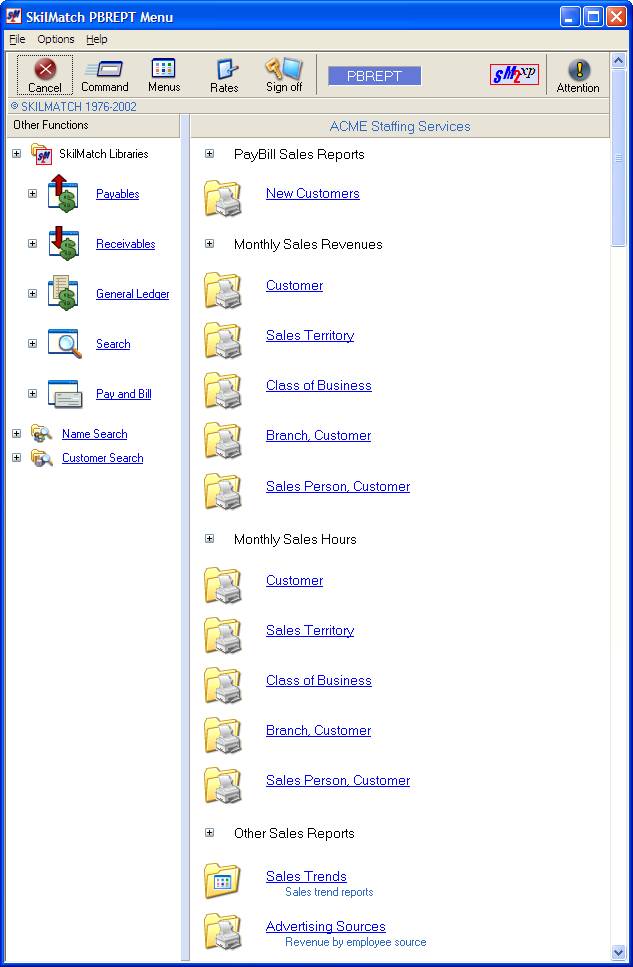Open the General Ledger link
Screen dimensions: 633x967
coord(133,294)
